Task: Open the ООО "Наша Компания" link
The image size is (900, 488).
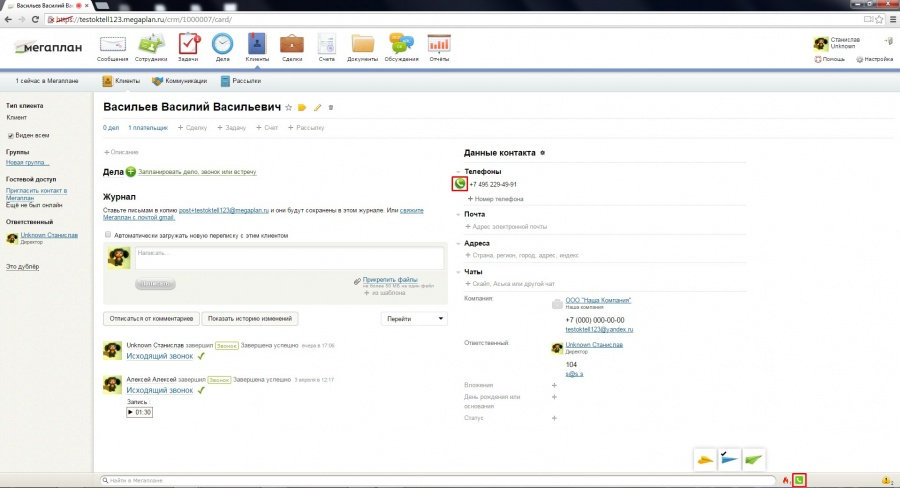Action: click(x=598, y=300)
